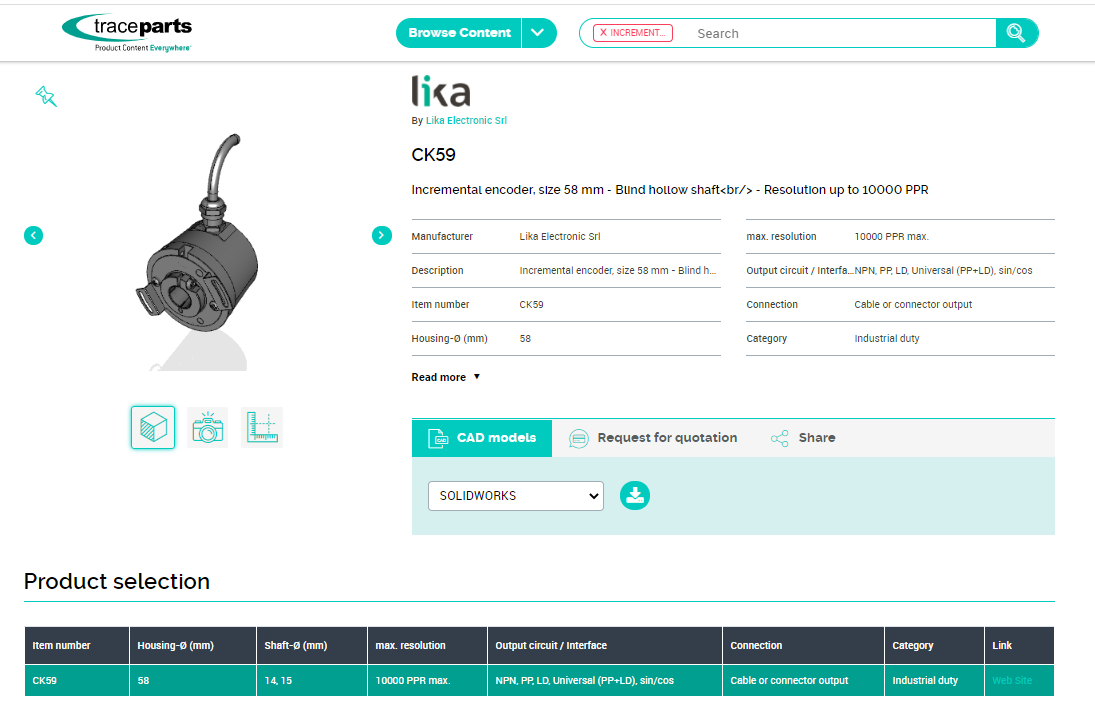Click the Housing-Ø value 58 in details
This screenshot has height=723, width=1095.
pyautogui.click(x=525, y=338)
